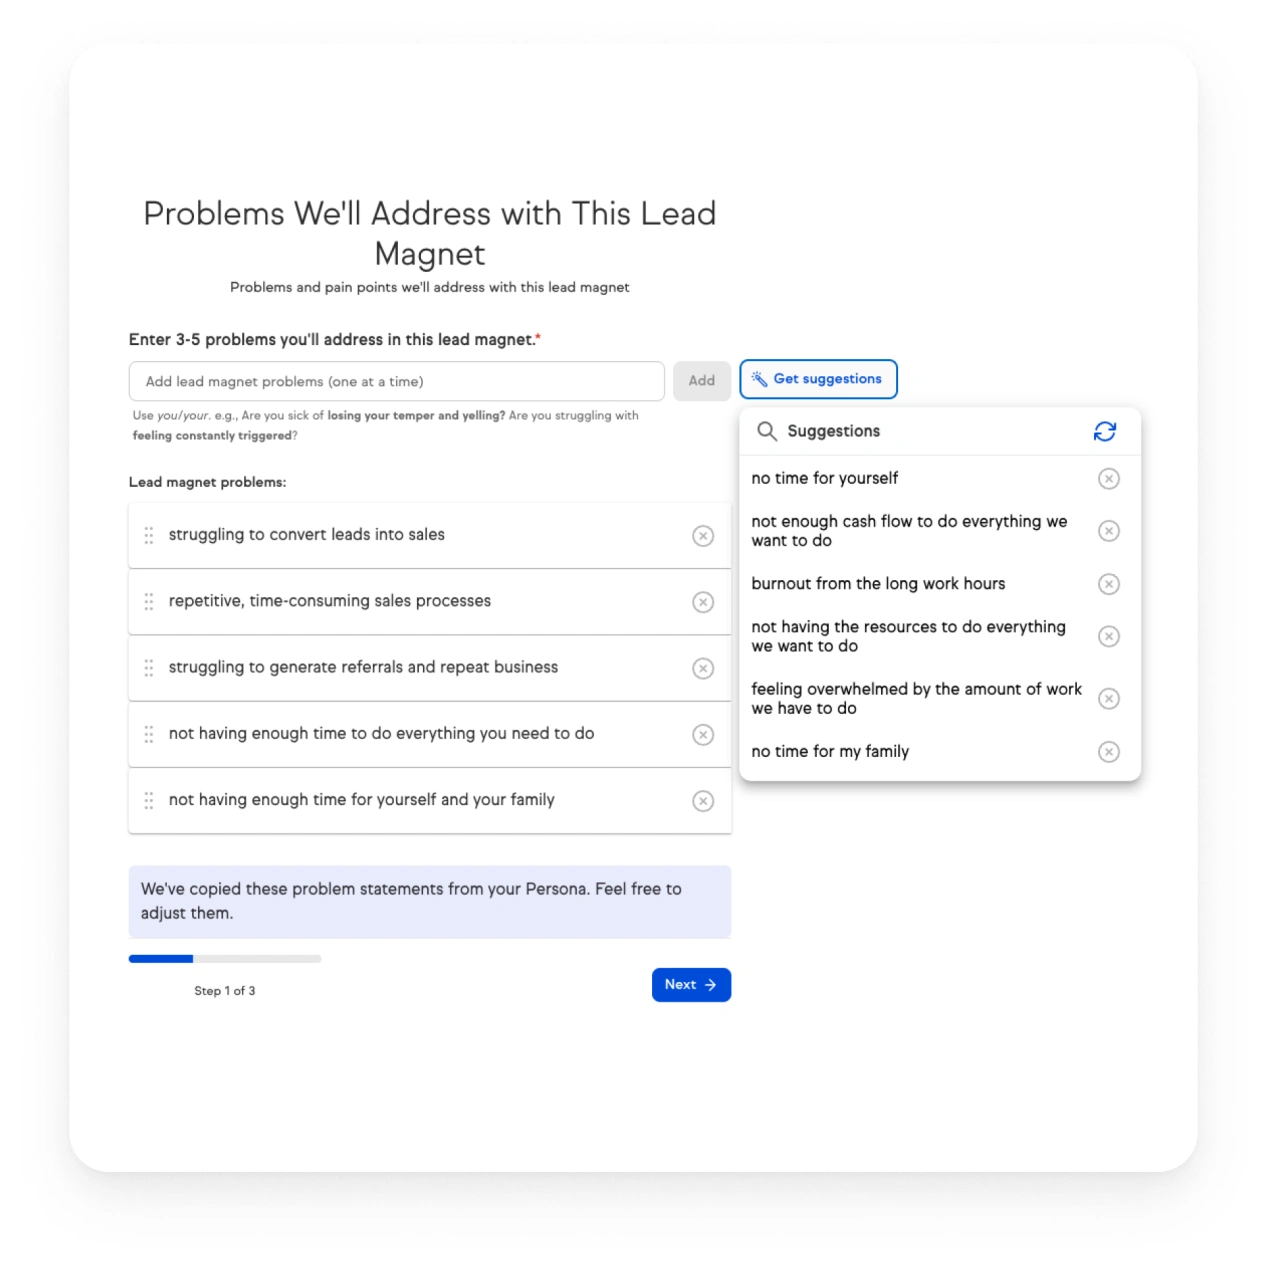Screen dimensions: 1267x1267
Task: Click the step progress bar
Action: click(225, 959)
